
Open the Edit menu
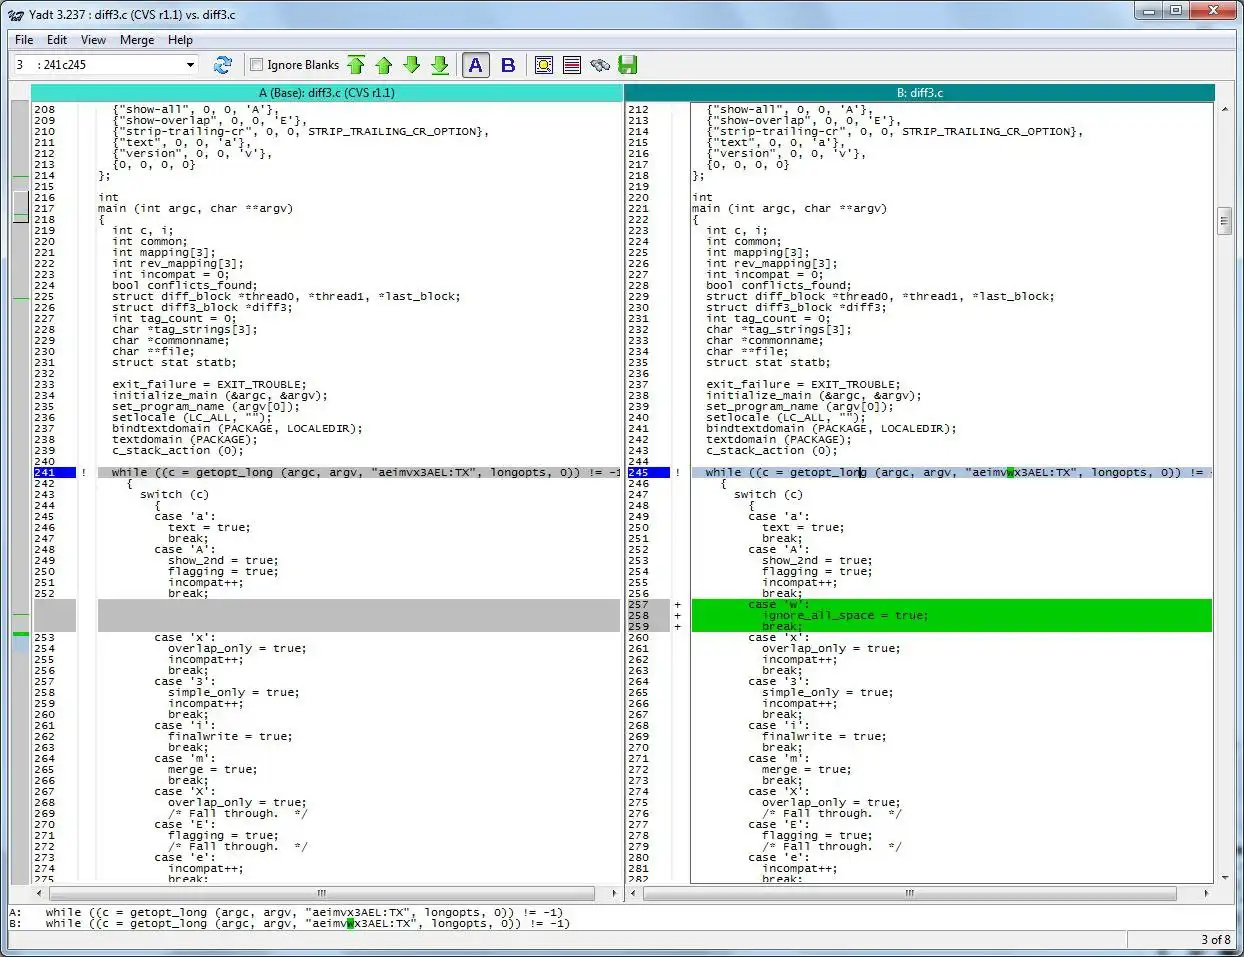(57, 40)
